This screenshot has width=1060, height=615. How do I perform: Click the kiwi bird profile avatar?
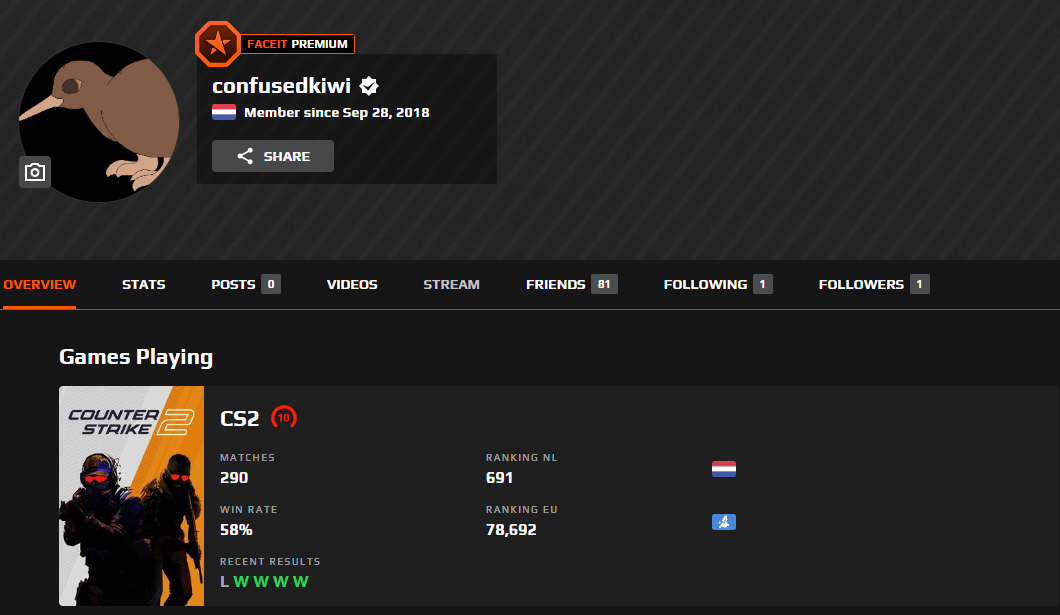pyautogui.click(x=99, y=122)
